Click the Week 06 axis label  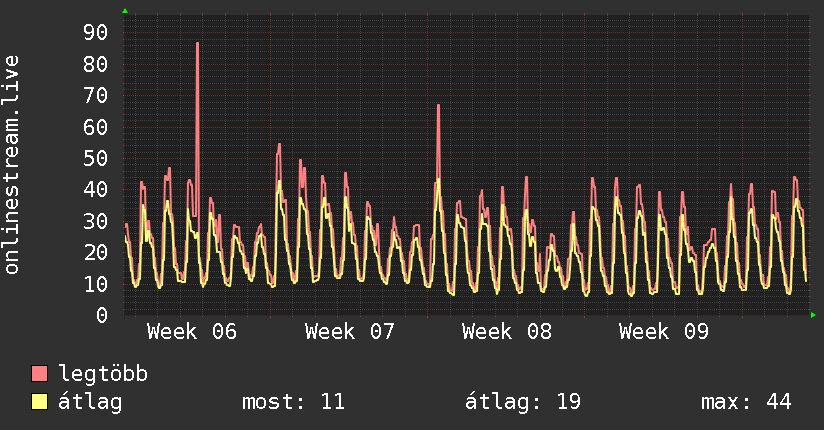coord(192,332)
